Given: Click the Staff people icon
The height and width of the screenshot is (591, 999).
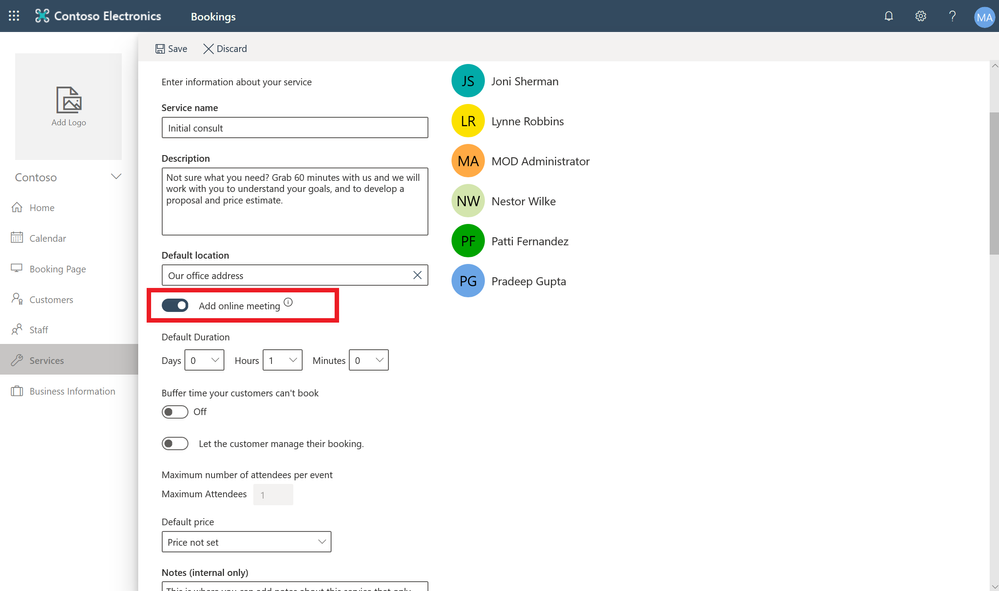Looking at the screenshot, I should 17,329.
